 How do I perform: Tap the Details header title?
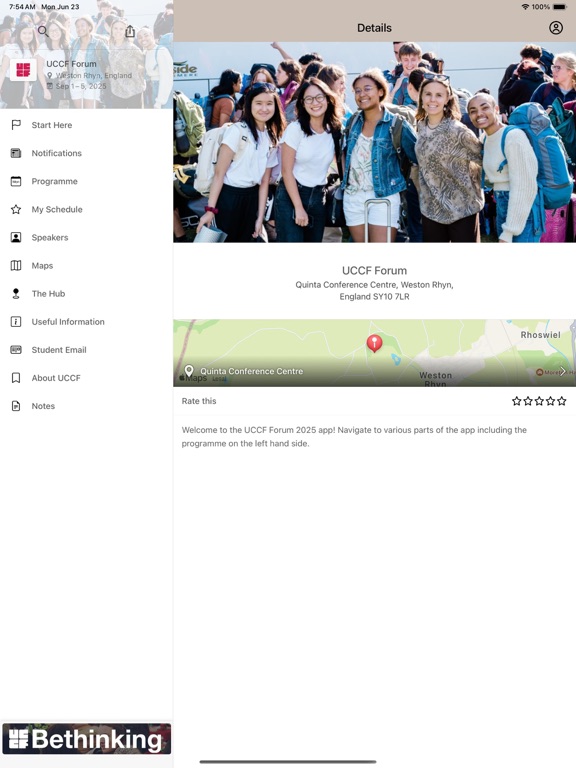pyautogui.click(x=374, y=28)
